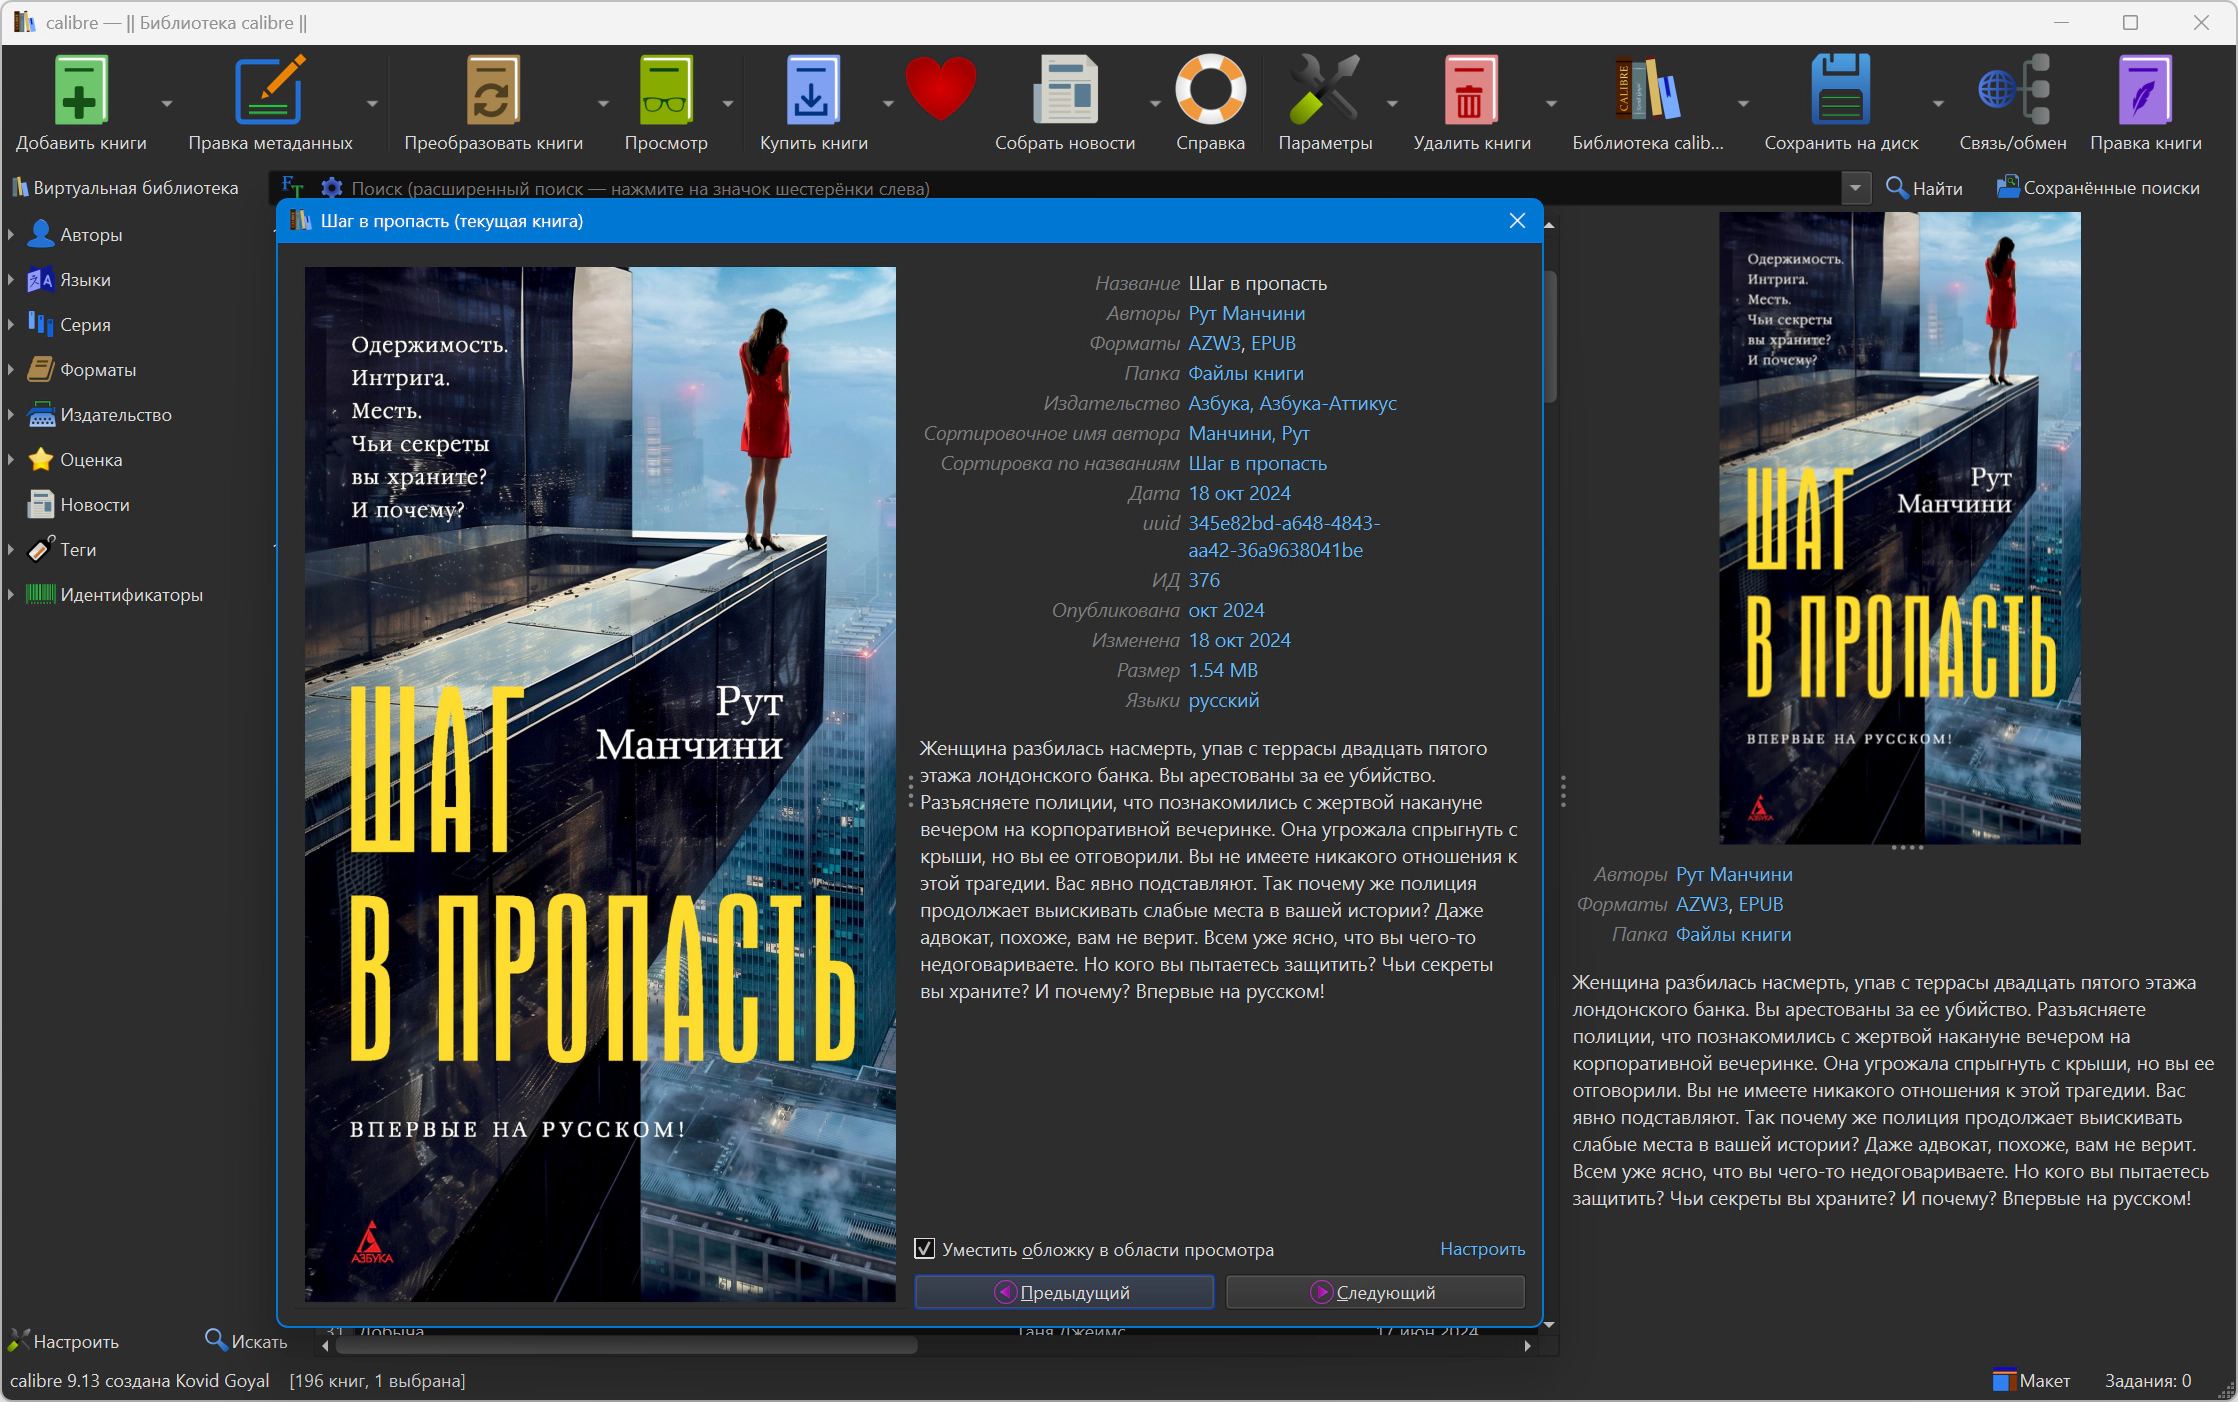Viewport: 2238px width, 1402px height.
Task: Click the advanced search gear icon
Action: coord(332,188)
